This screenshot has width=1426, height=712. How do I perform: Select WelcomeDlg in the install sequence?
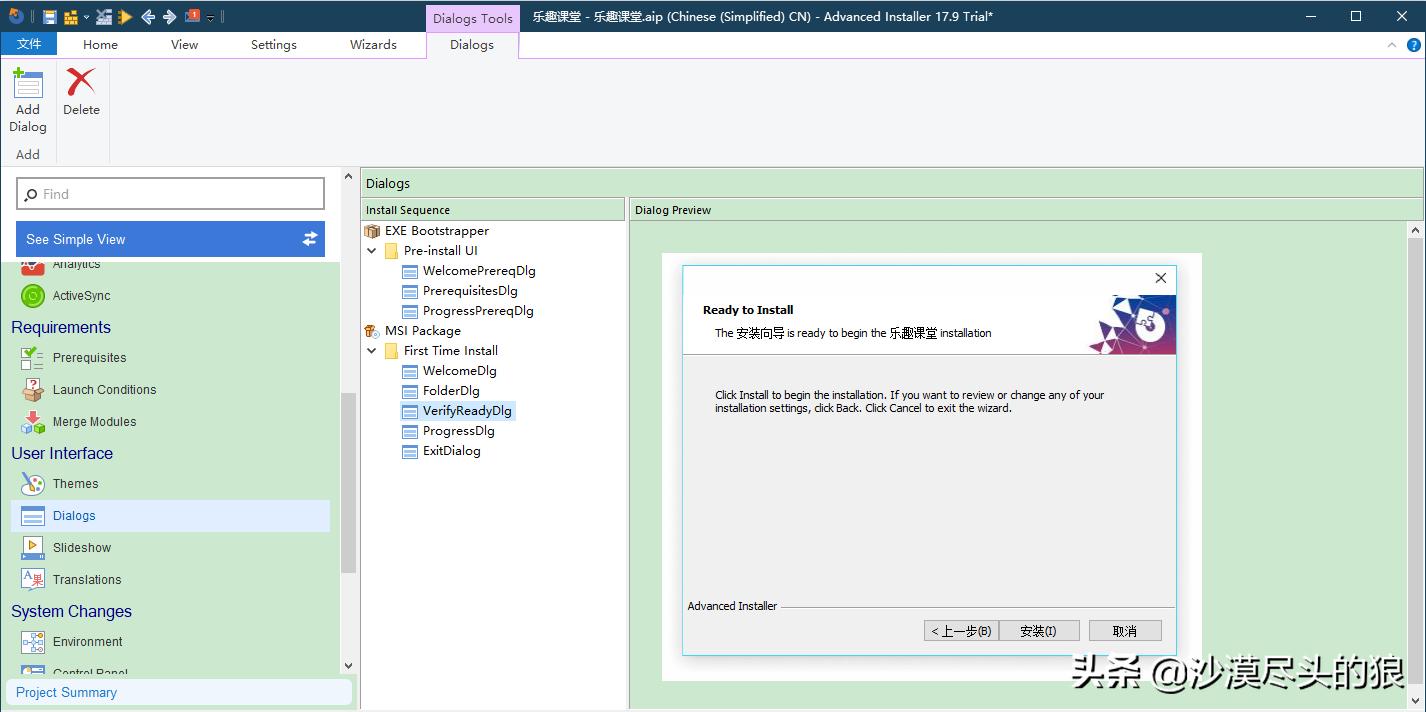point(459,371)
